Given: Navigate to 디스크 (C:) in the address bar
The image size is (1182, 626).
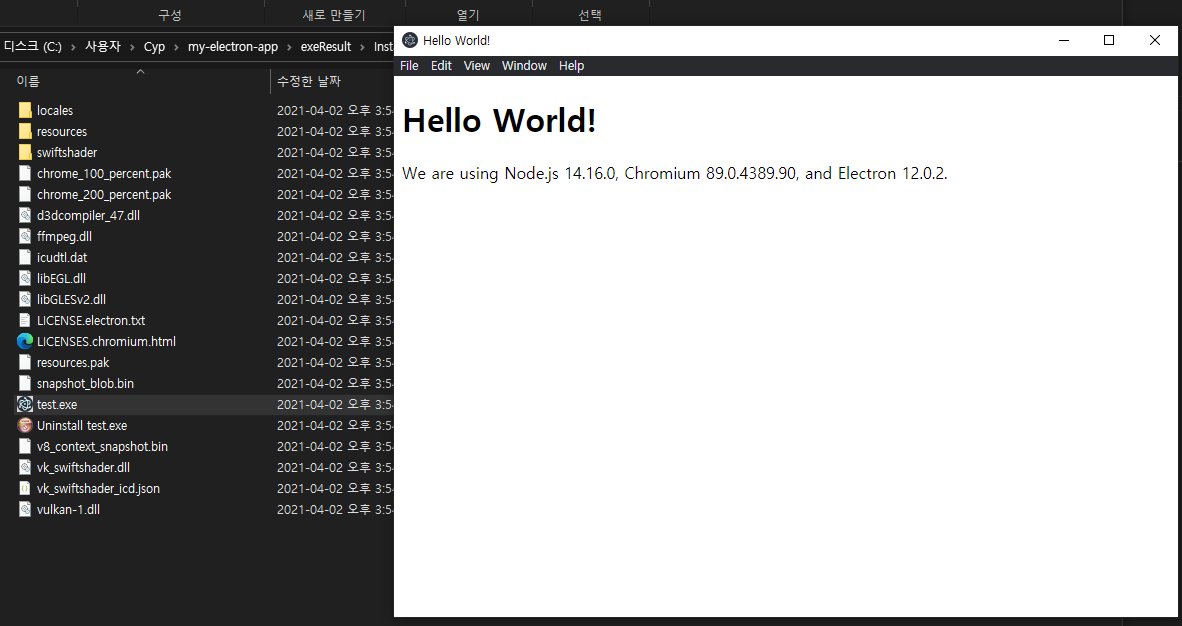Looking at the screenshot, I should (x=32, y=46).
